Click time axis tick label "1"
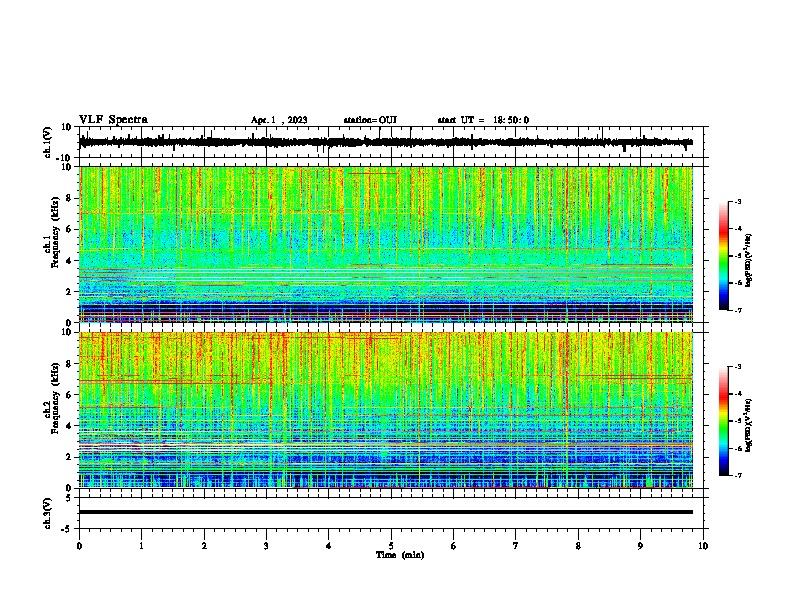 click(x=141, y=546)
